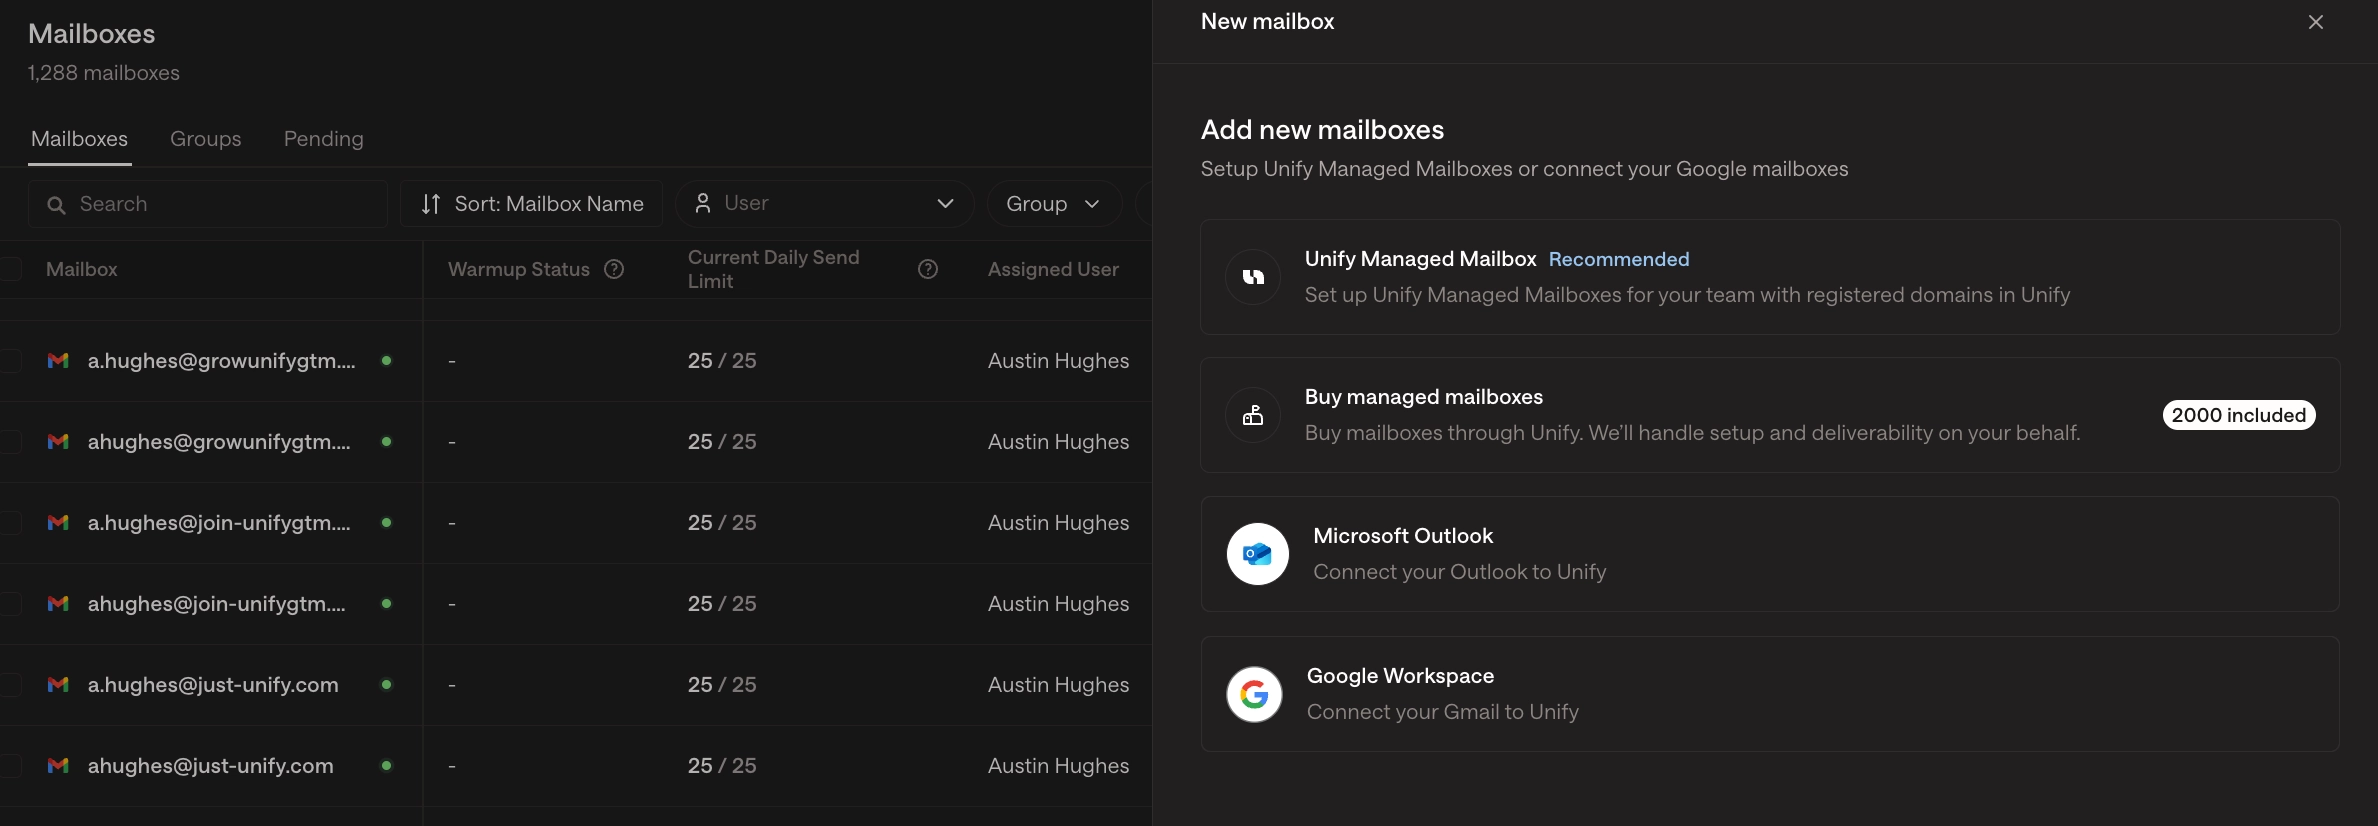Open the Group filter dropdown
This screenshot has height=826, width=2378.
pos(1054,204)
